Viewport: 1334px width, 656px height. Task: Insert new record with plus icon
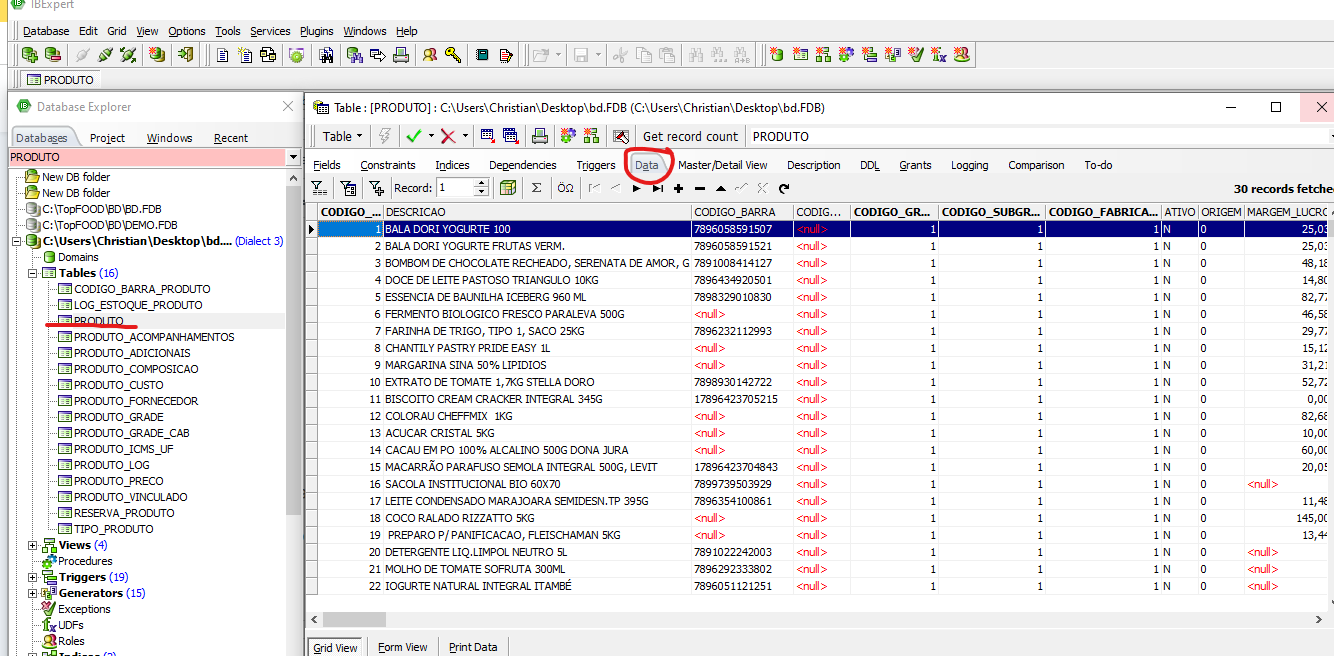[x=678, y=188]
